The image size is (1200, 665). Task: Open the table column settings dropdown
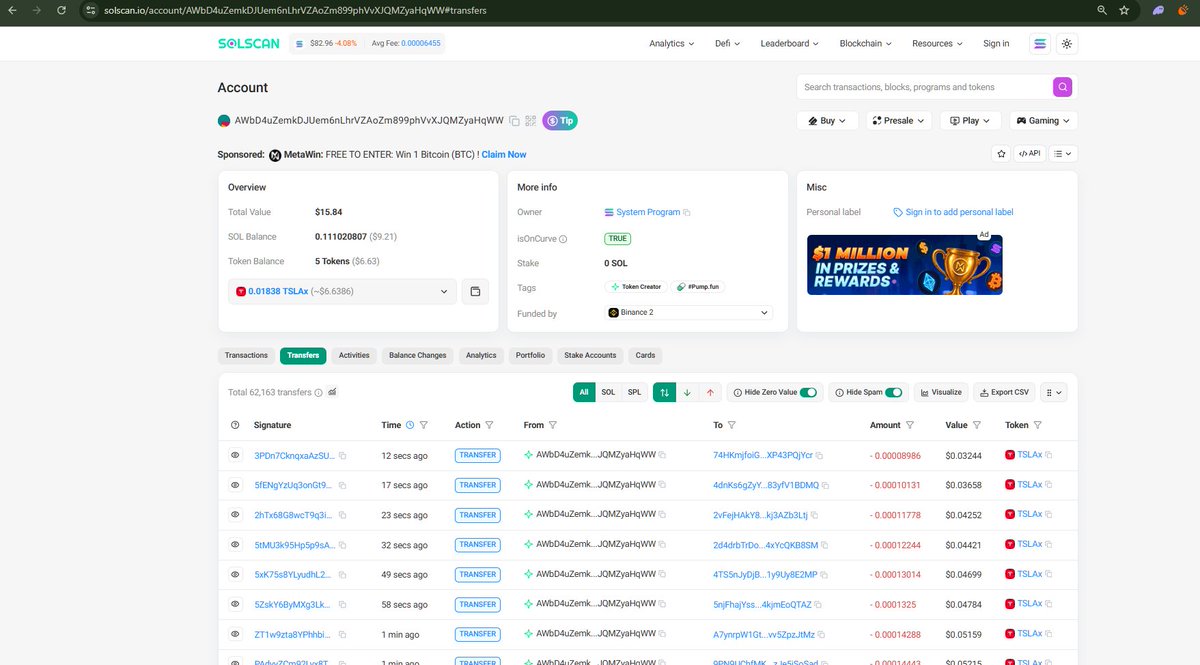[1055, 393]
